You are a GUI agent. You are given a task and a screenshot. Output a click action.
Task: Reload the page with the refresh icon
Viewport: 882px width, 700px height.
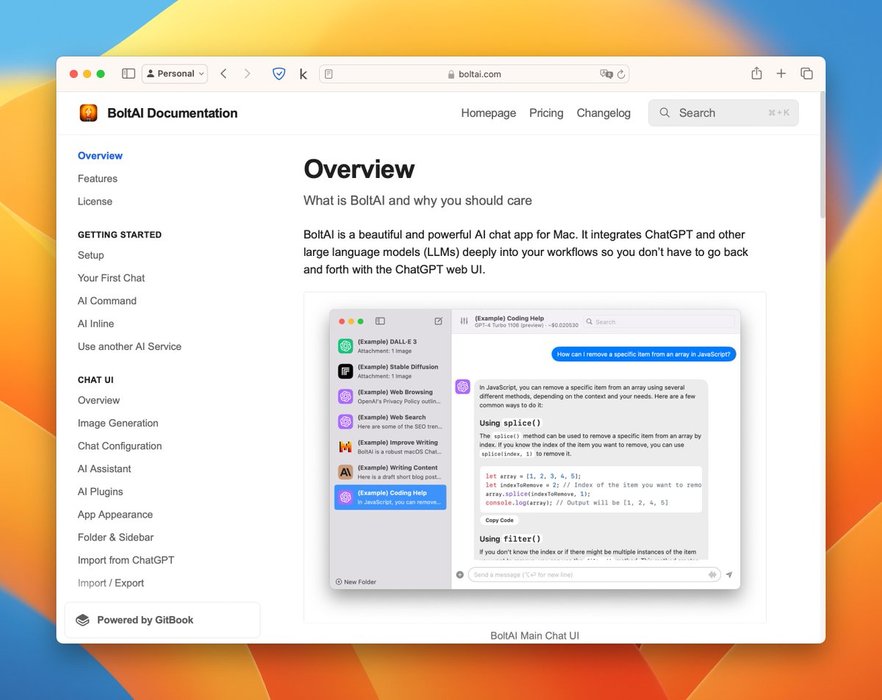(x=621, y=74)
